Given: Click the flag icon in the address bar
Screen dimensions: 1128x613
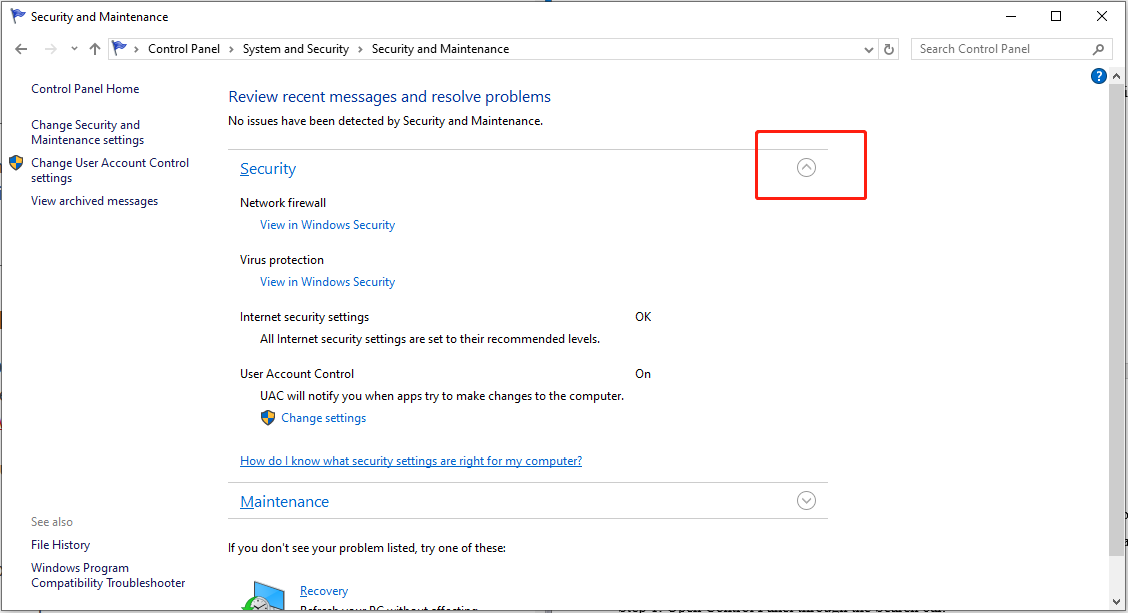Looking at the screenshot, I should pos(120,48).
